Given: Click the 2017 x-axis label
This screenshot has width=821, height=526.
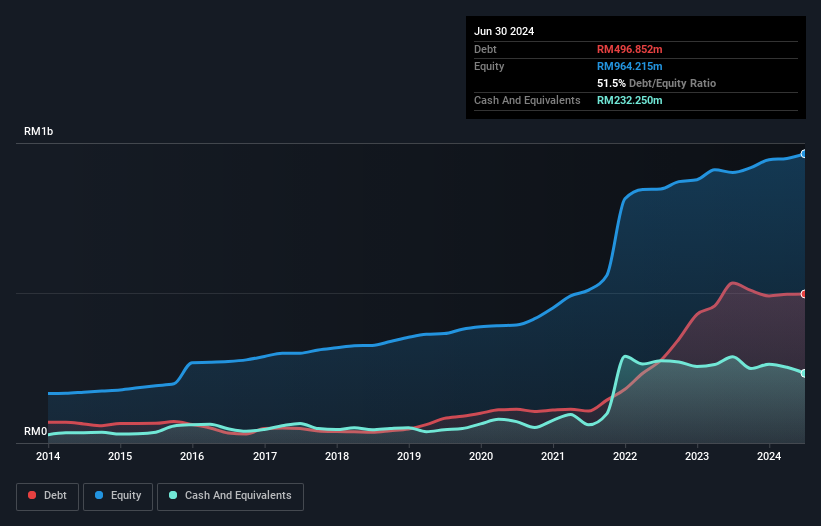Looking at the screenshot, I should click(265, 456).
